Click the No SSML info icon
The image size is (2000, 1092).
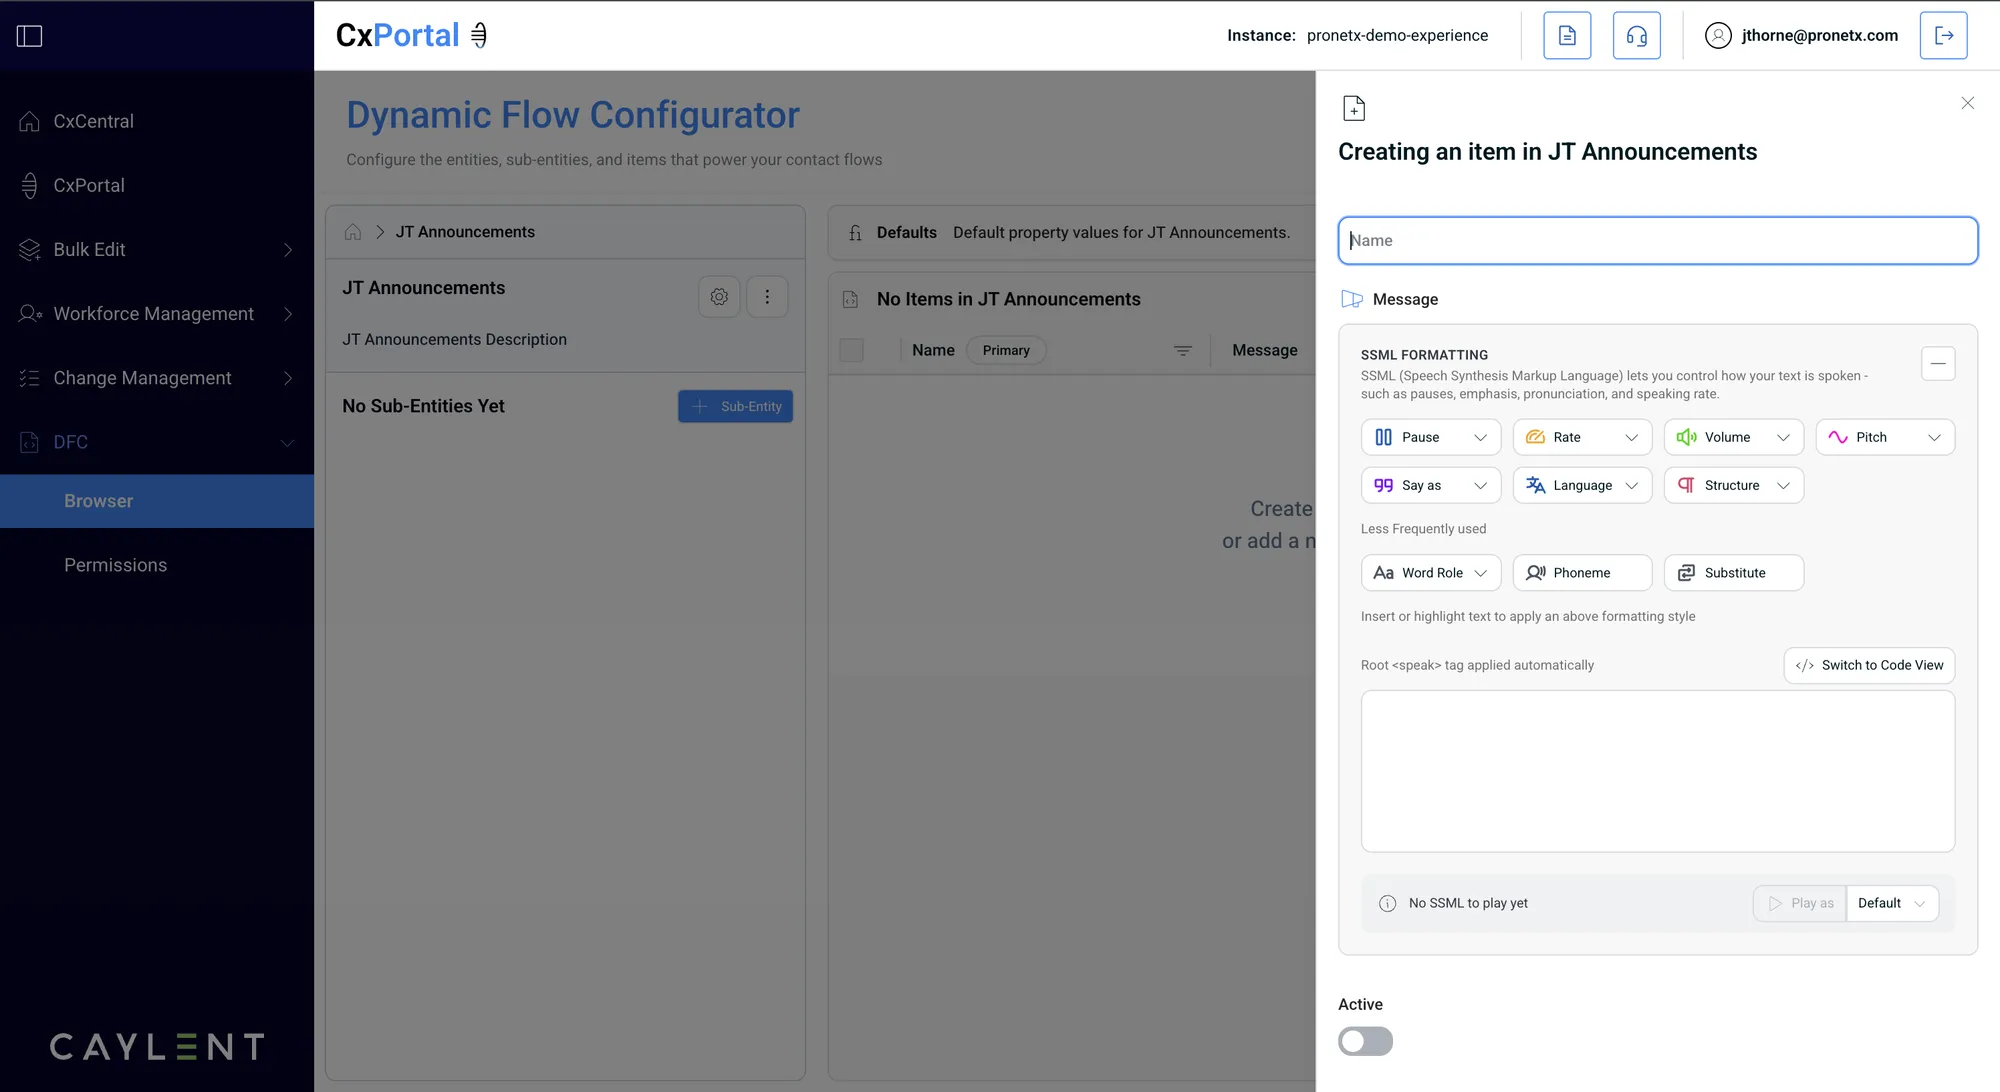1388,904
